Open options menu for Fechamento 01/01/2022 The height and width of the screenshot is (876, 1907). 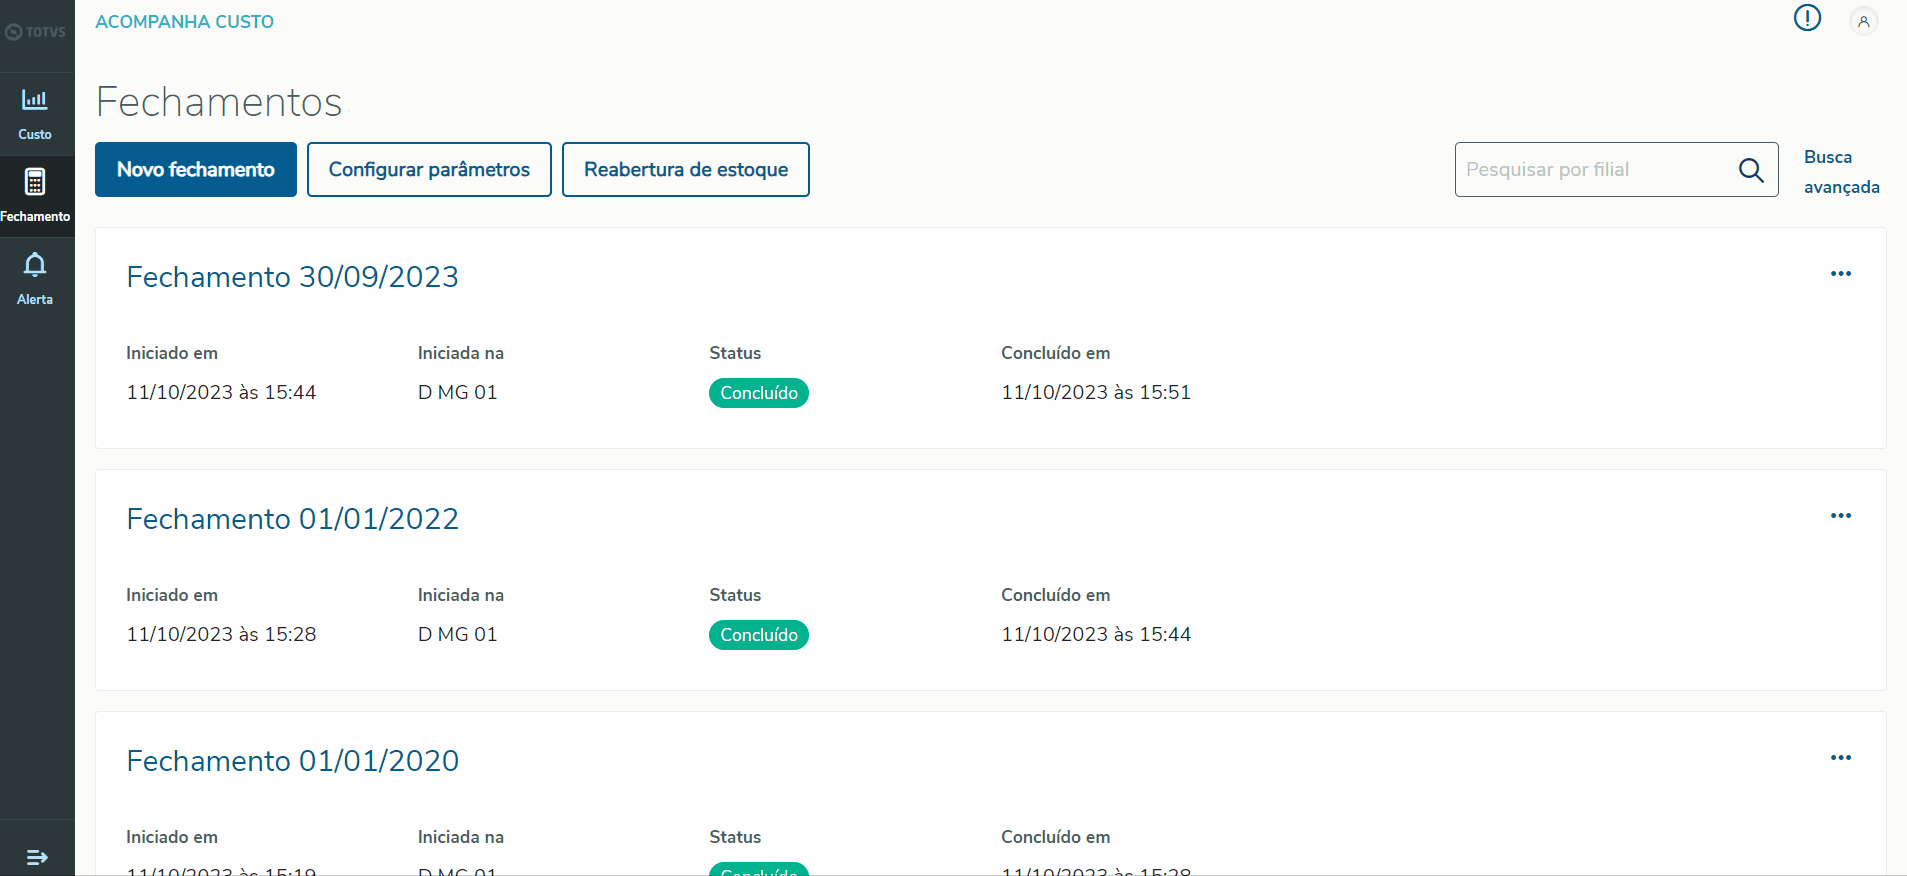[x=1841, y=516]
